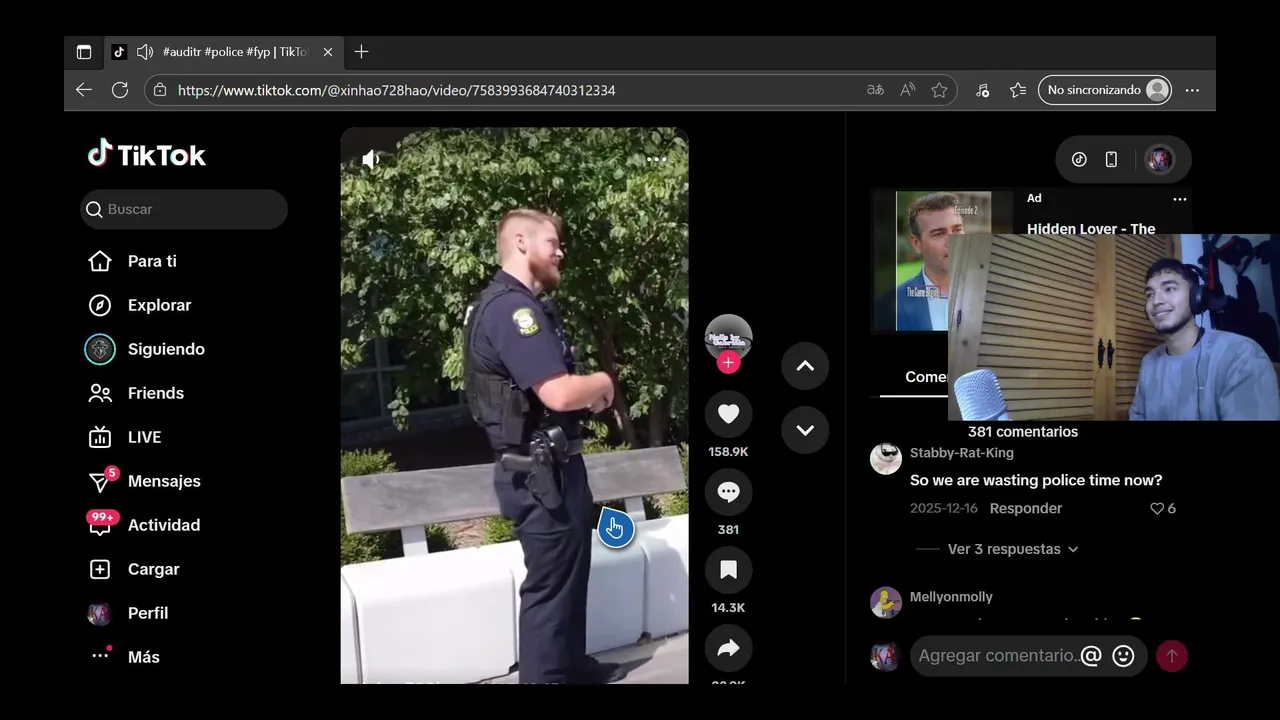Click the get coins icon top right

click(x=1079, y=159)
